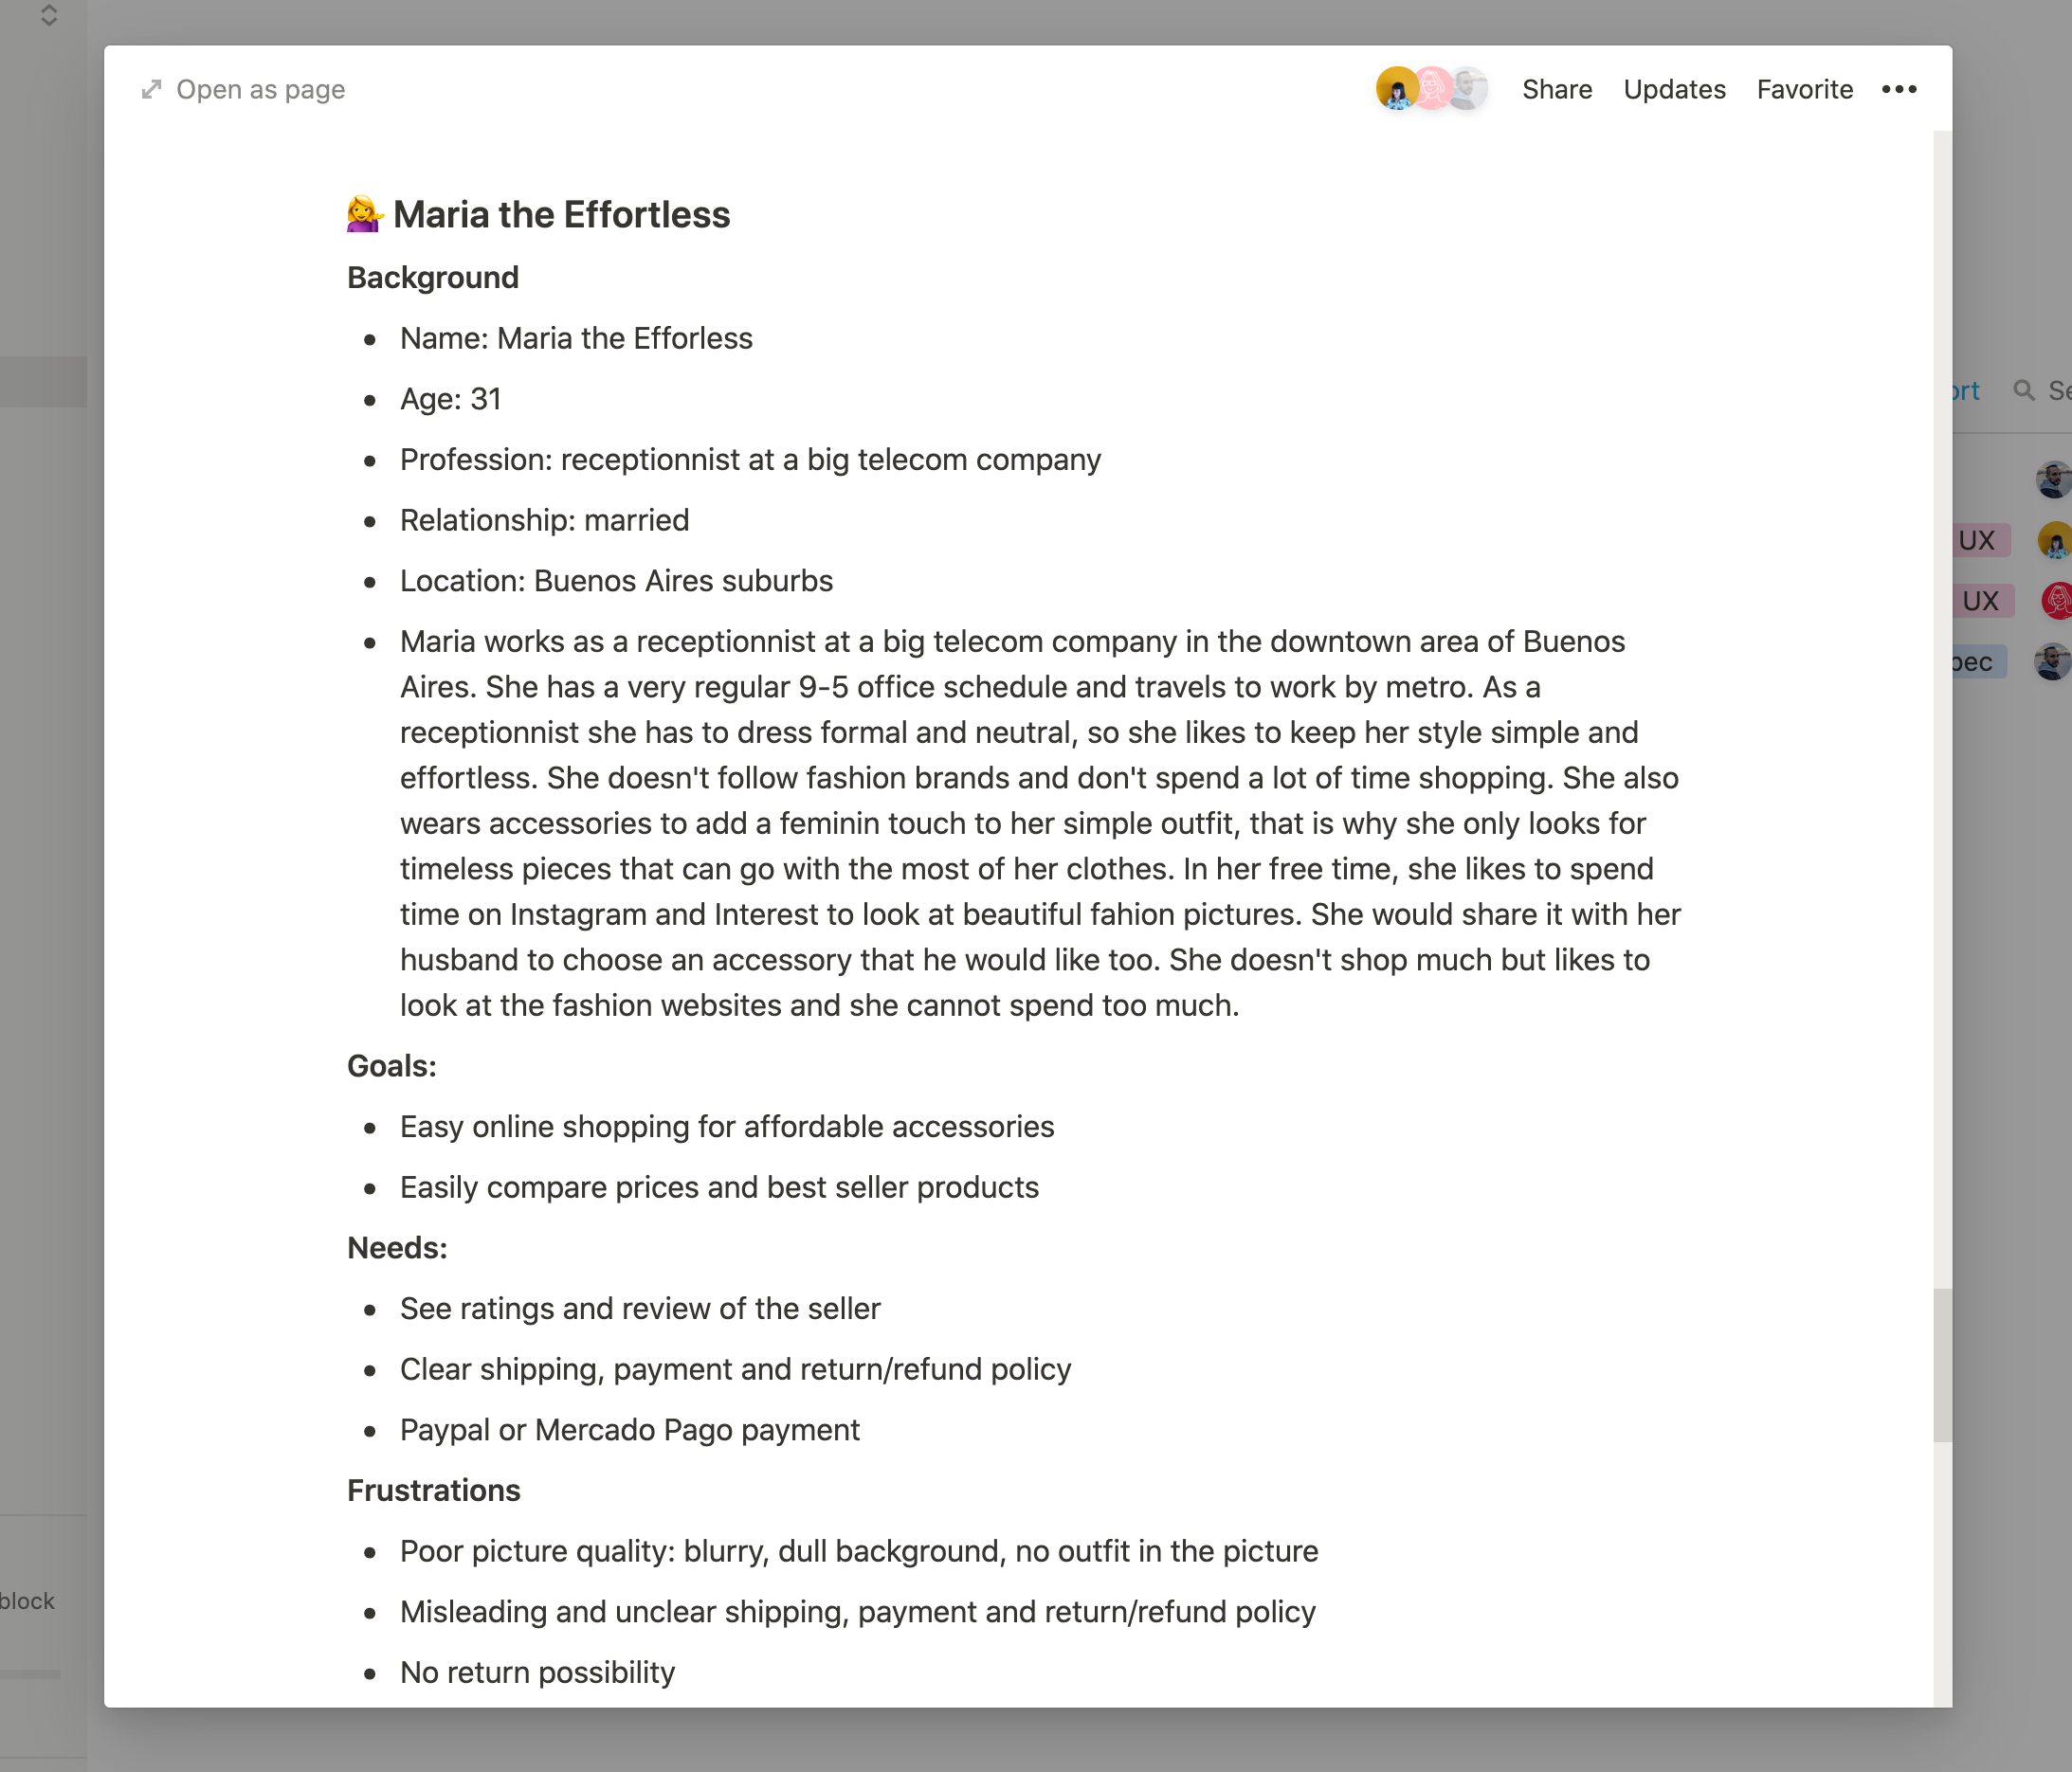
Task: Click the modal vertical scrollbar thumb
Action: pos(1942,1365)
